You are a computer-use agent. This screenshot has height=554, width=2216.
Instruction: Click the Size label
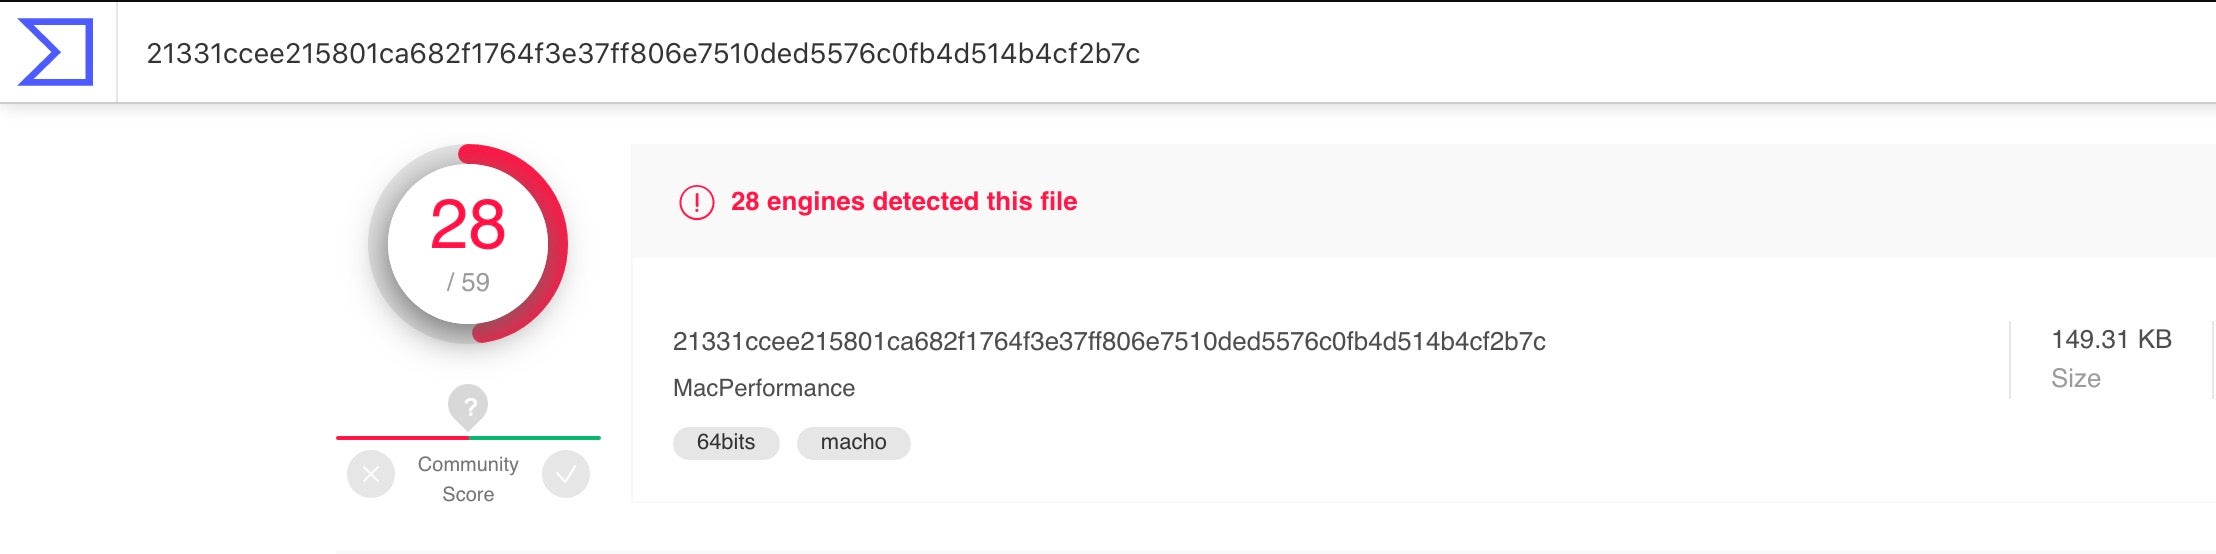(2075, 378)
